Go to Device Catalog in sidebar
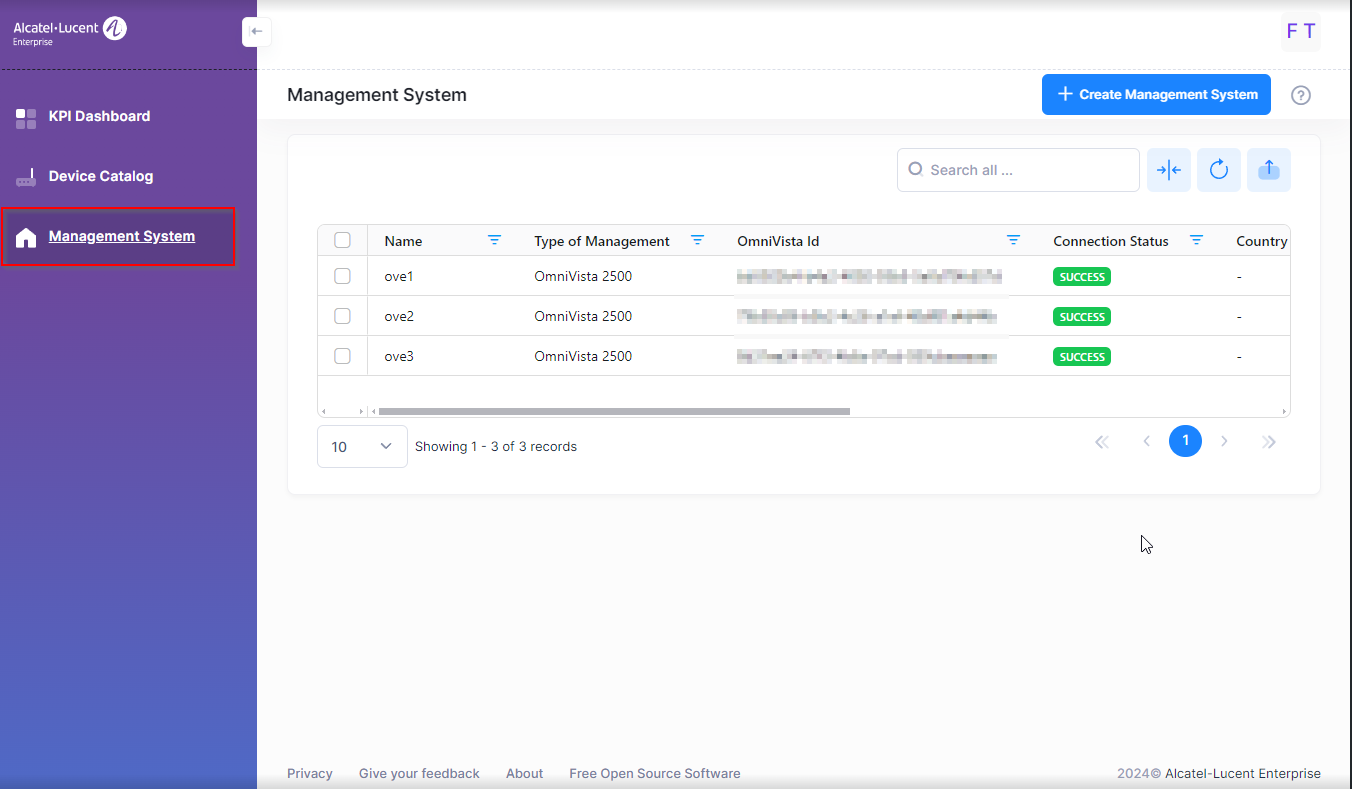 coord(100,176)
